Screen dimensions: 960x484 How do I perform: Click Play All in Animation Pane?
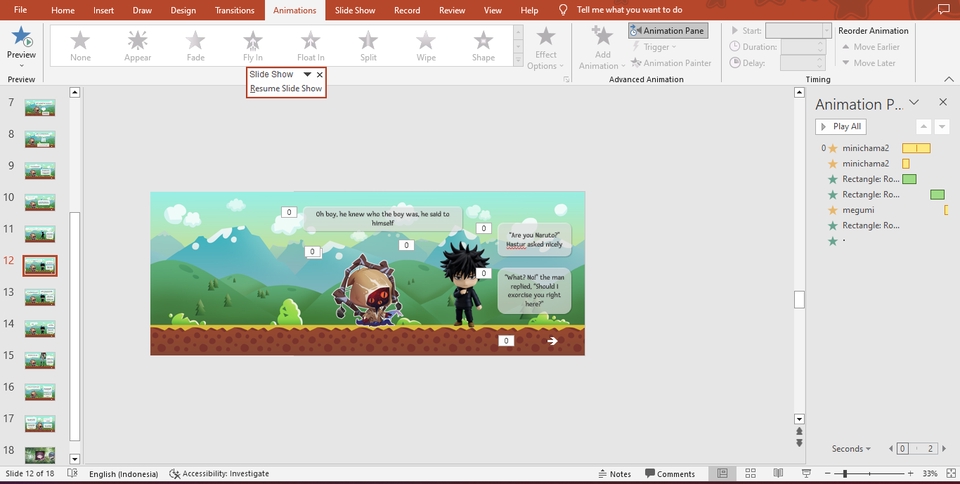[x=841, y=127]
